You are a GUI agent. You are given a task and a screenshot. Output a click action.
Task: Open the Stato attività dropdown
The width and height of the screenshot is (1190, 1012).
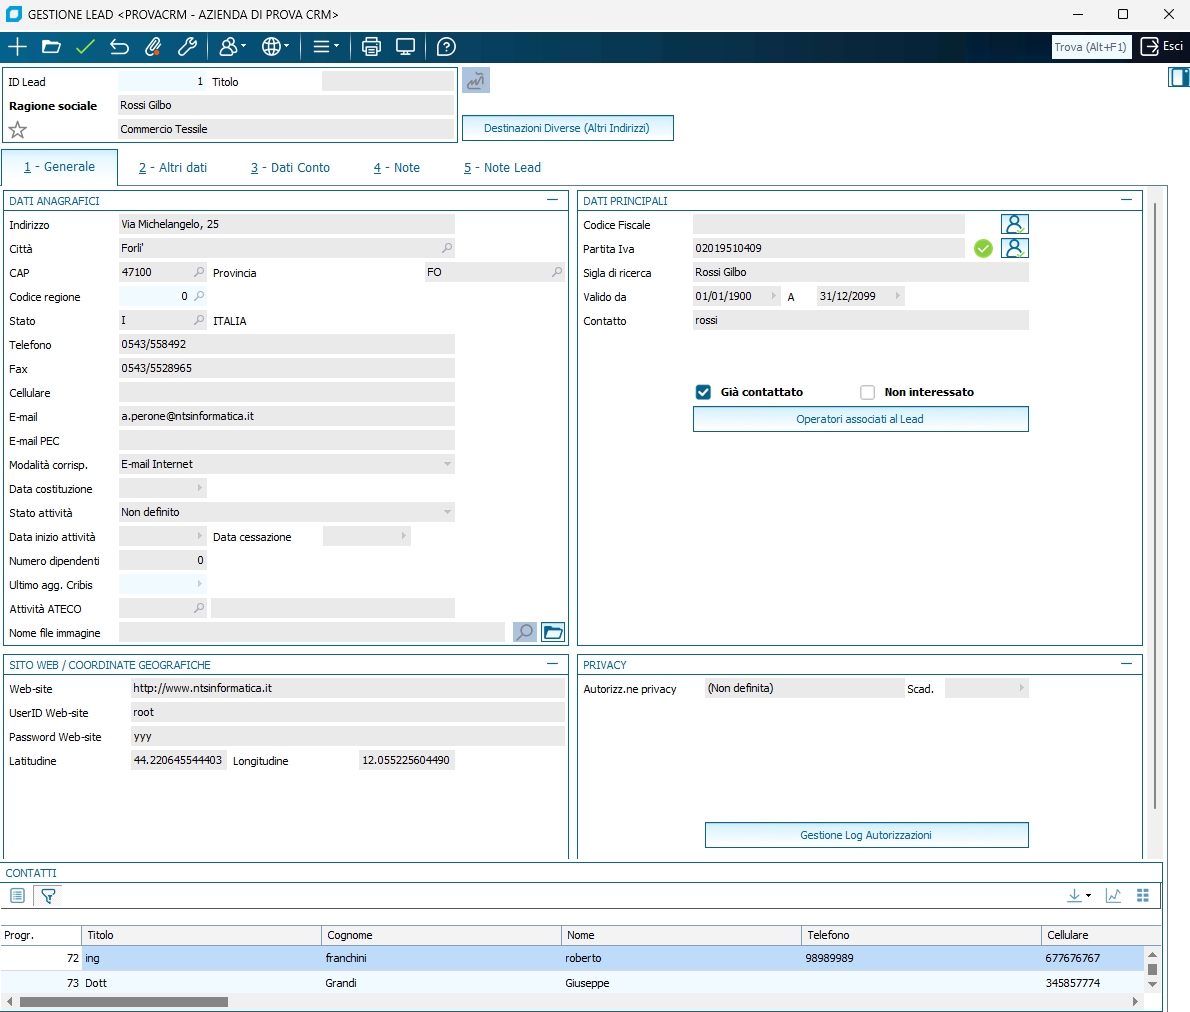(446, 512)
